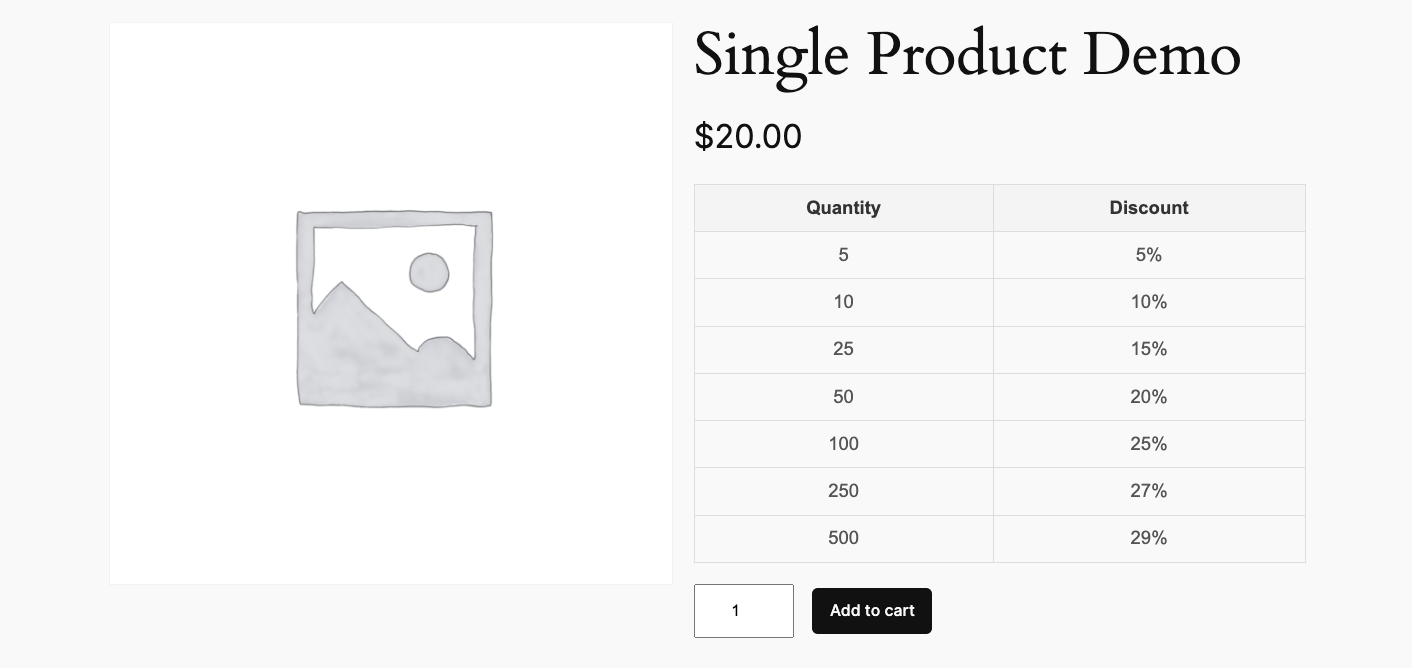
Task: Select the quantity 100 table cell
Action: [x=843, y=444]
